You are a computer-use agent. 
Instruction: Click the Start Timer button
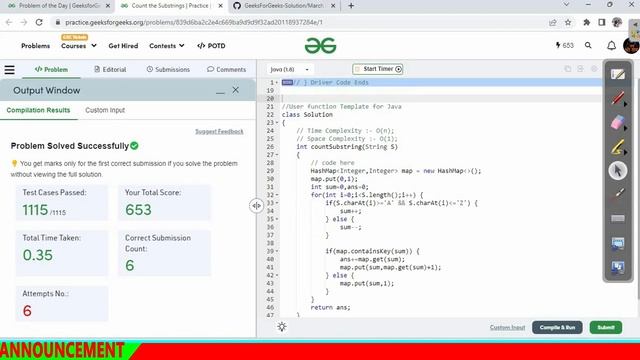[x=378, y=69]
